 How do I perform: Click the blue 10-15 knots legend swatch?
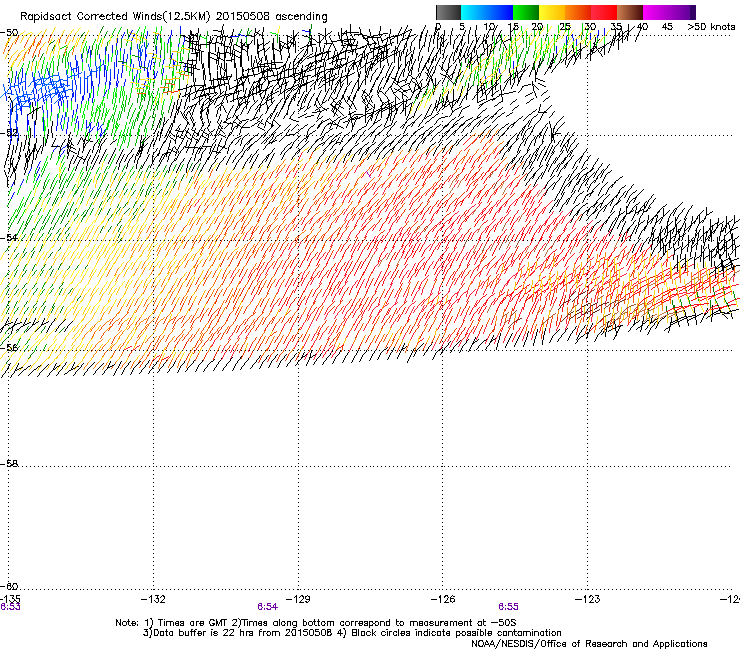click(500, 12)
